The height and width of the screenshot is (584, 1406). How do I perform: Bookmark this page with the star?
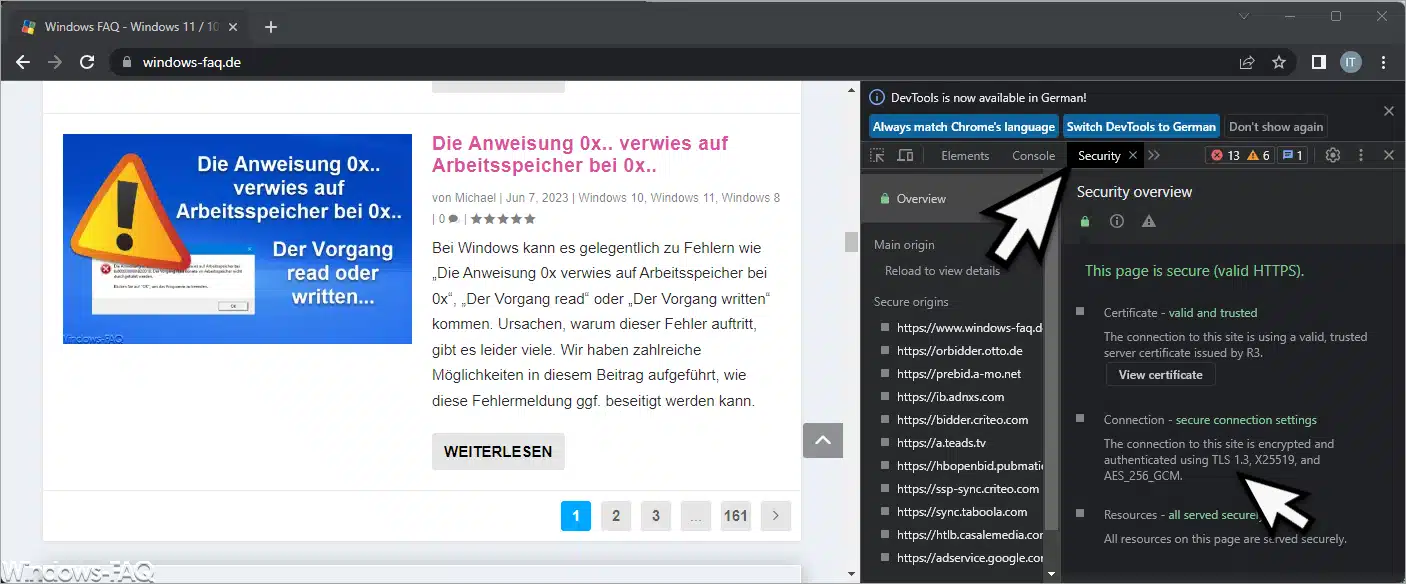tap(1278, 62)
